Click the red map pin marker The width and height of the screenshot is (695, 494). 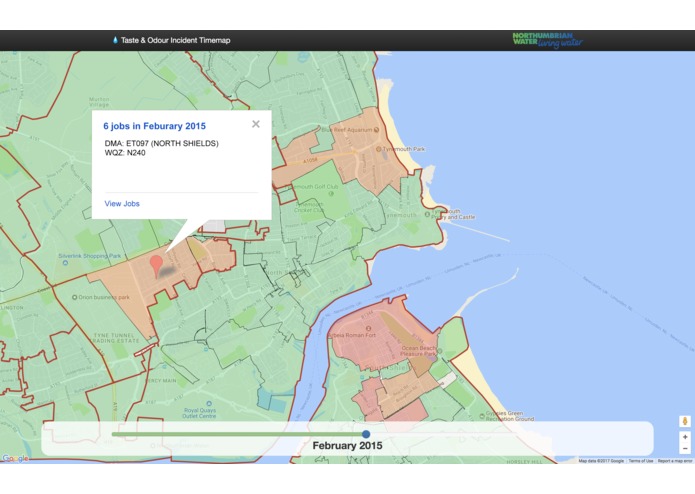[156, 266]
